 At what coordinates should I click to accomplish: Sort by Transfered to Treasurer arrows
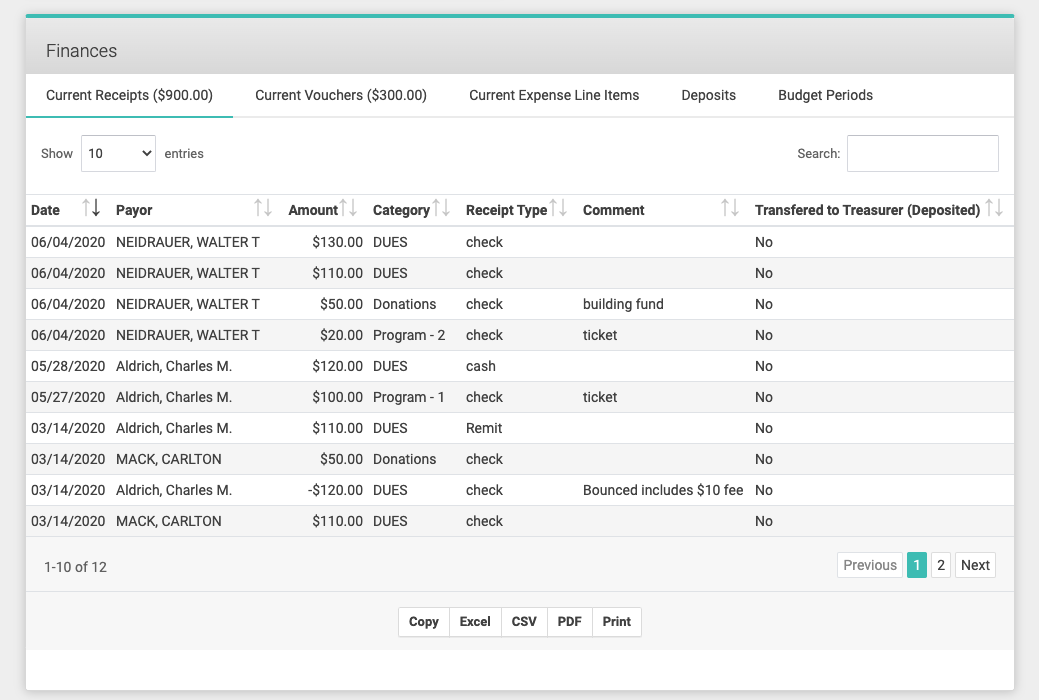[x=994, y=208]
